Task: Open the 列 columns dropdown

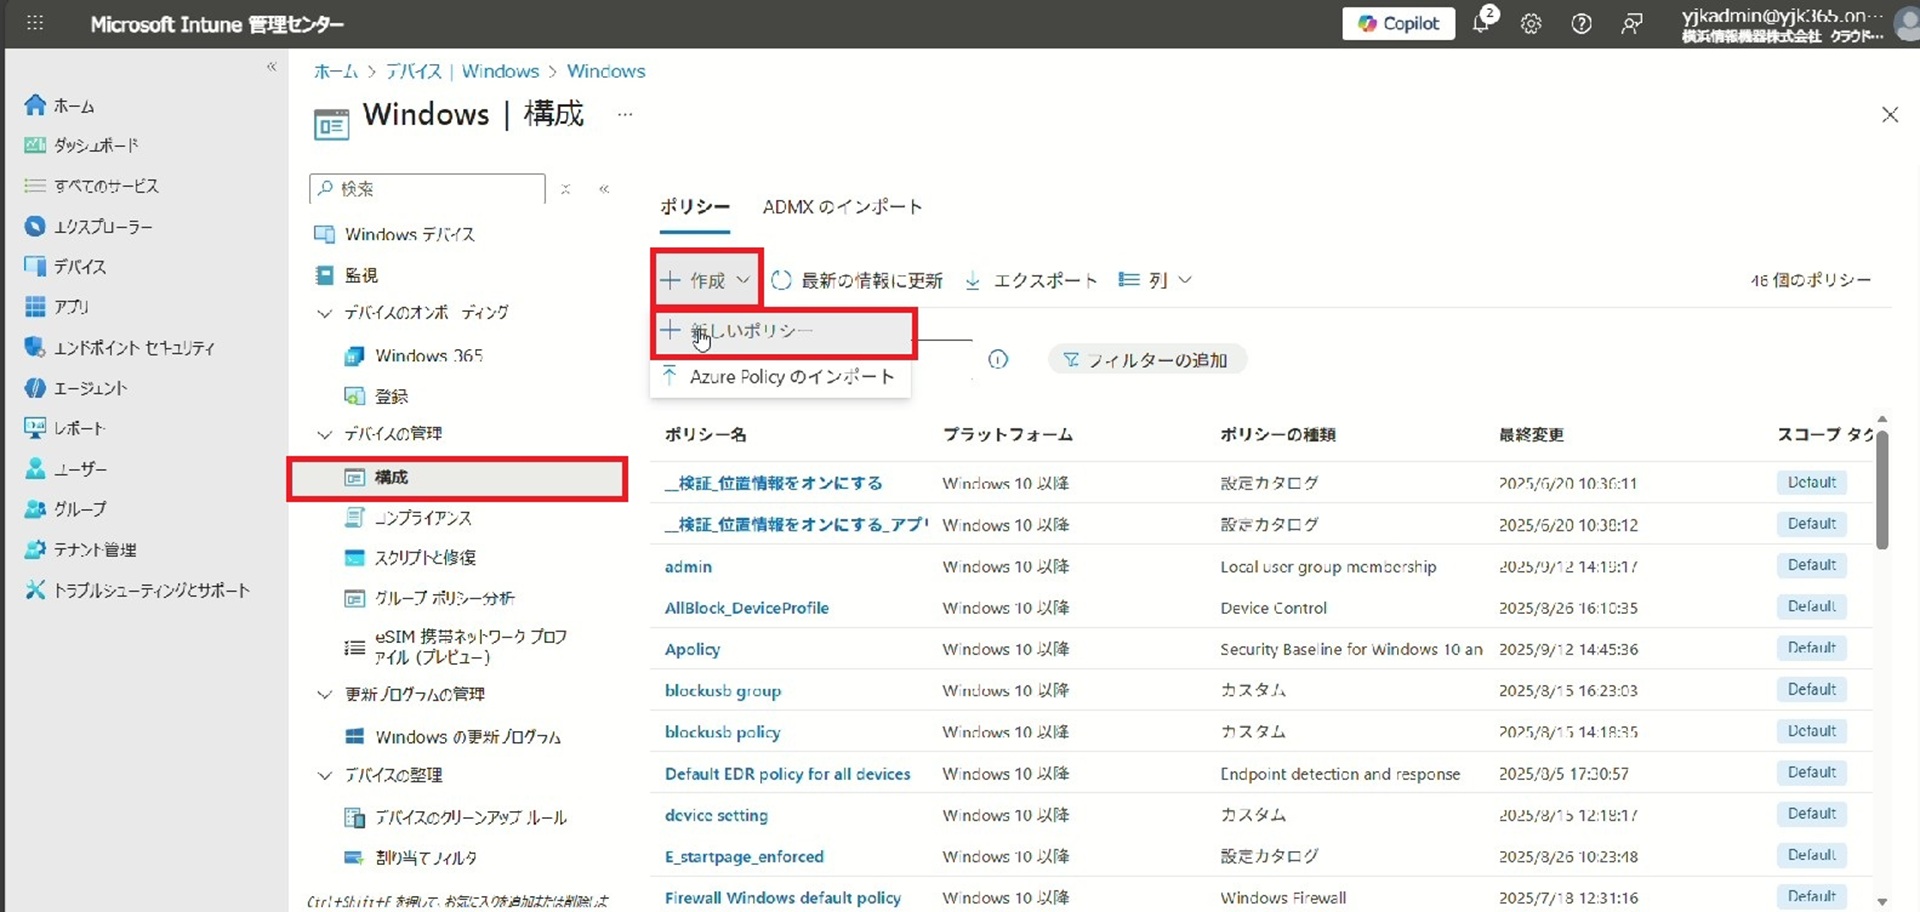Action: coord(1156,280)
